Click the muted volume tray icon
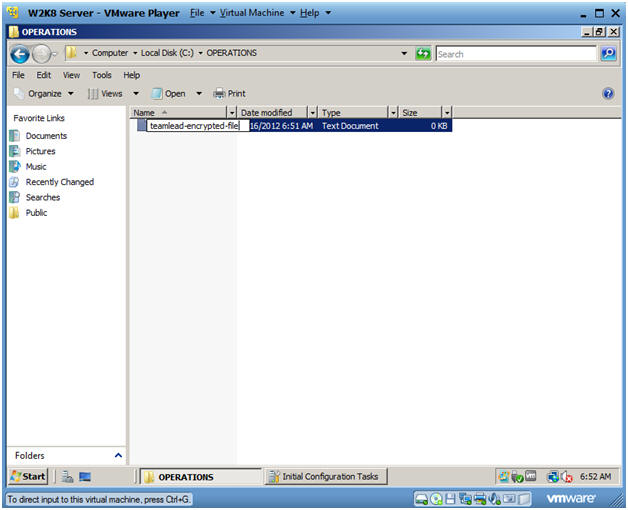 [x=567, y=476]
